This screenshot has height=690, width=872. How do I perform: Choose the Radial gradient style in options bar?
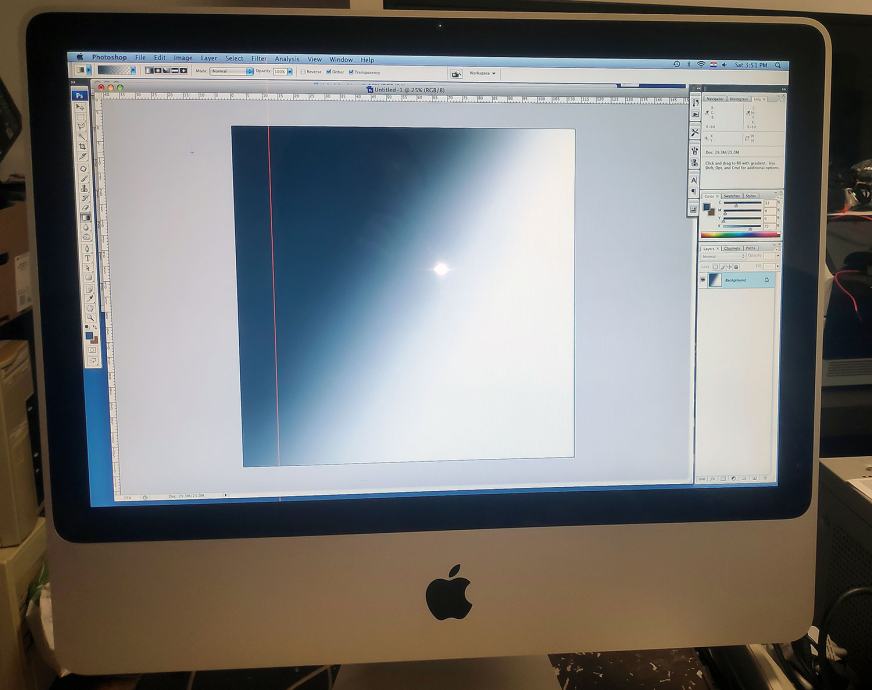(x=159, y=70)
